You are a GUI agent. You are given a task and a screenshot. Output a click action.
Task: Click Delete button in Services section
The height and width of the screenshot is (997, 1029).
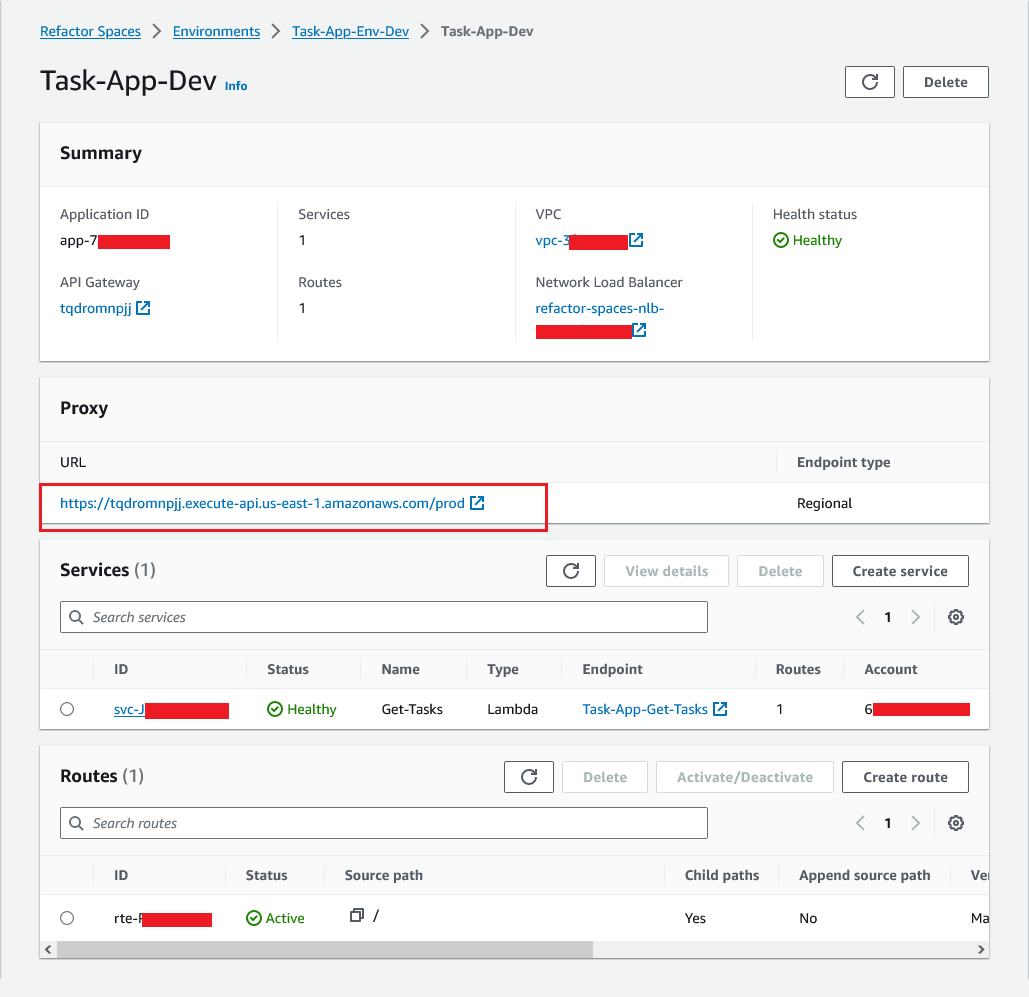(780, 571)
